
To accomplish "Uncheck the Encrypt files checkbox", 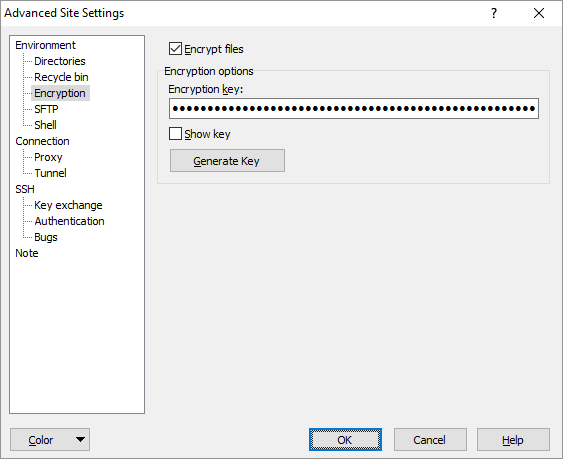I will click(175, 48).
